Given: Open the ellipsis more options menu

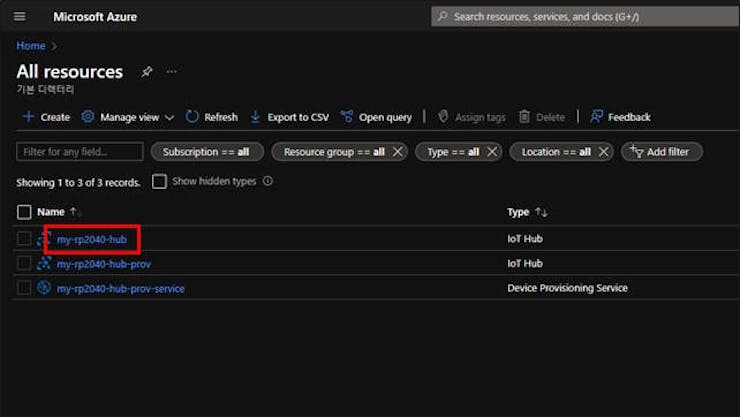Looking at the screenshot, I should pyautogui.click(x=171, y=72).
